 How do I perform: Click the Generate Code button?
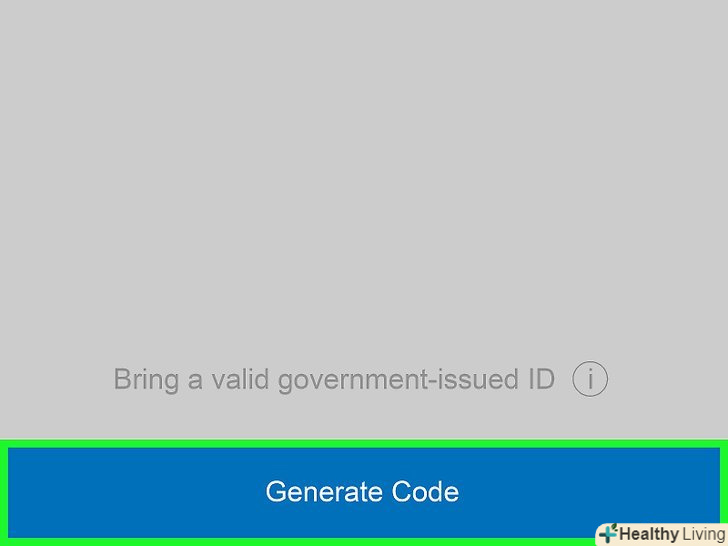tap(364, 493)
